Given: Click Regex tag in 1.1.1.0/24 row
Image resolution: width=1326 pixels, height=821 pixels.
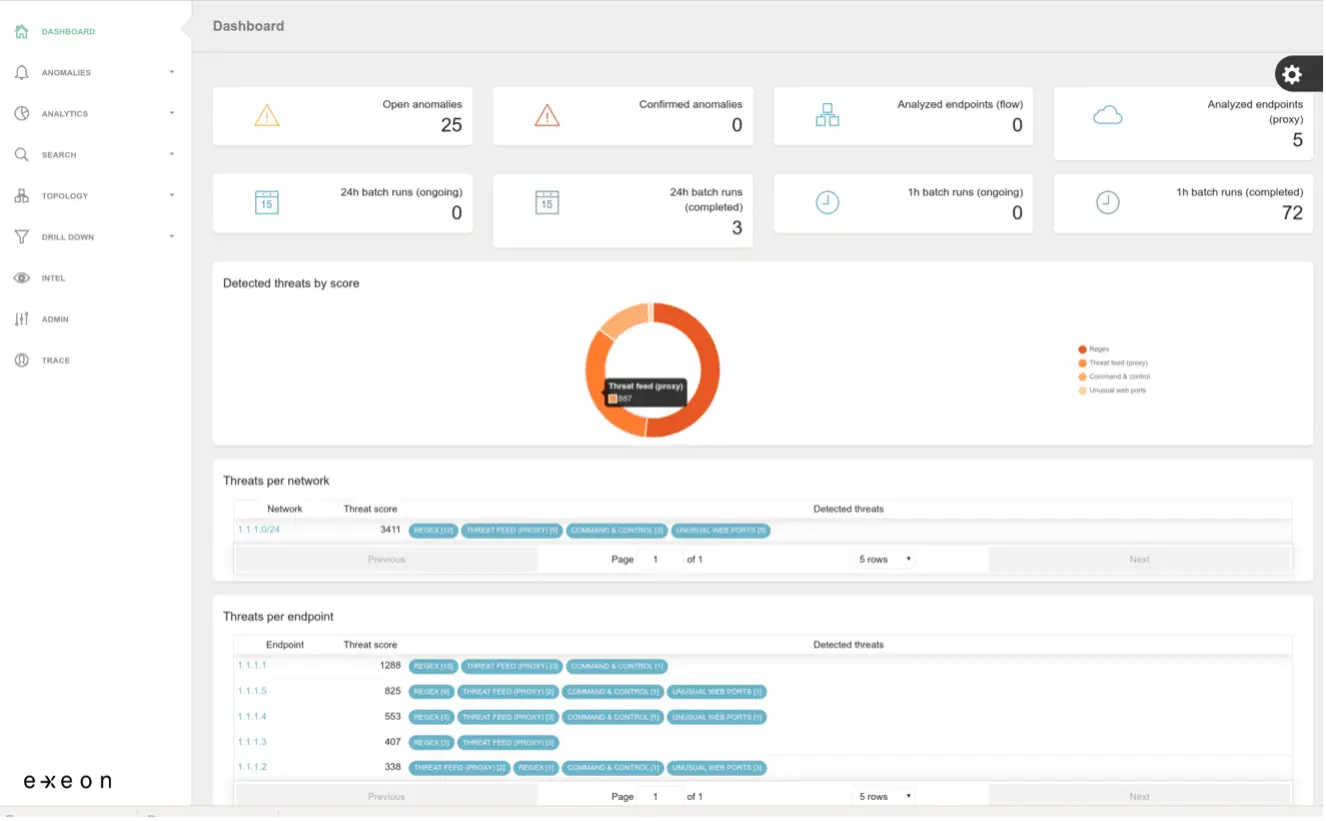Looking at the screenshot, I should (434, 530).
